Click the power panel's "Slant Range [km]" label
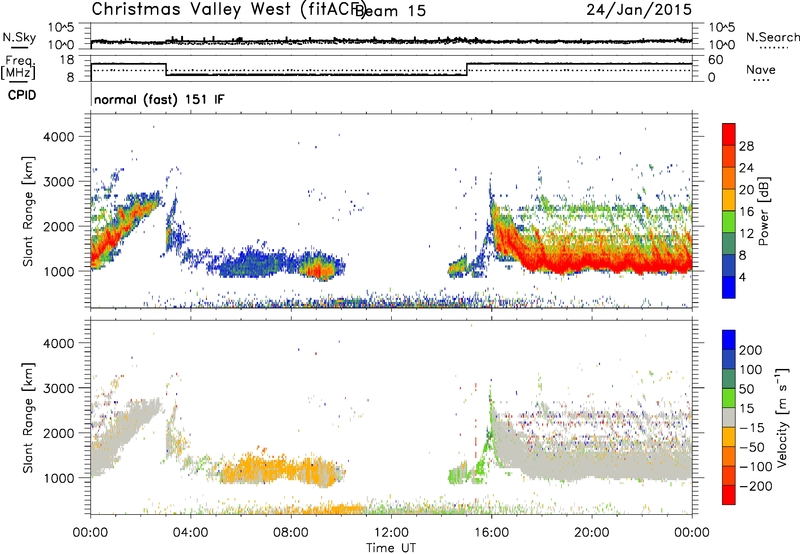Screen dimensions: 800x554 pos(28,211)
